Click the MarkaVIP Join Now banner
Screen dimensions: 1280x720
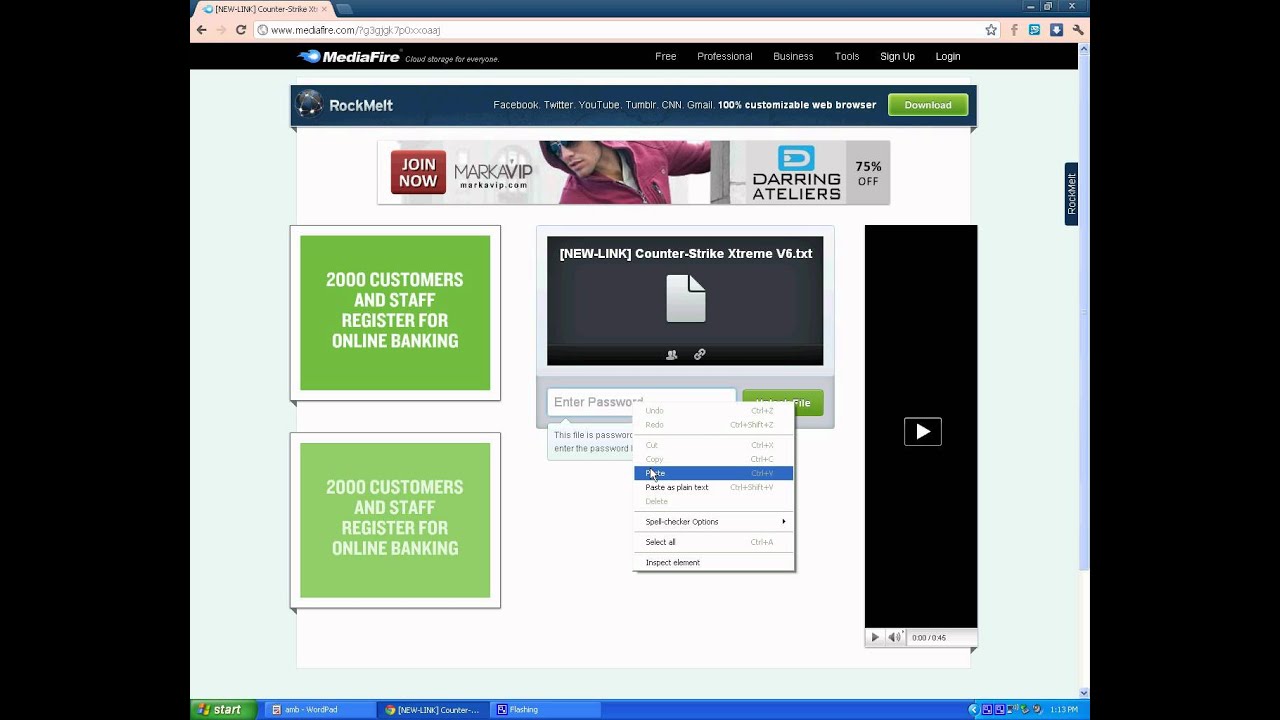click(x=634, y=172)
